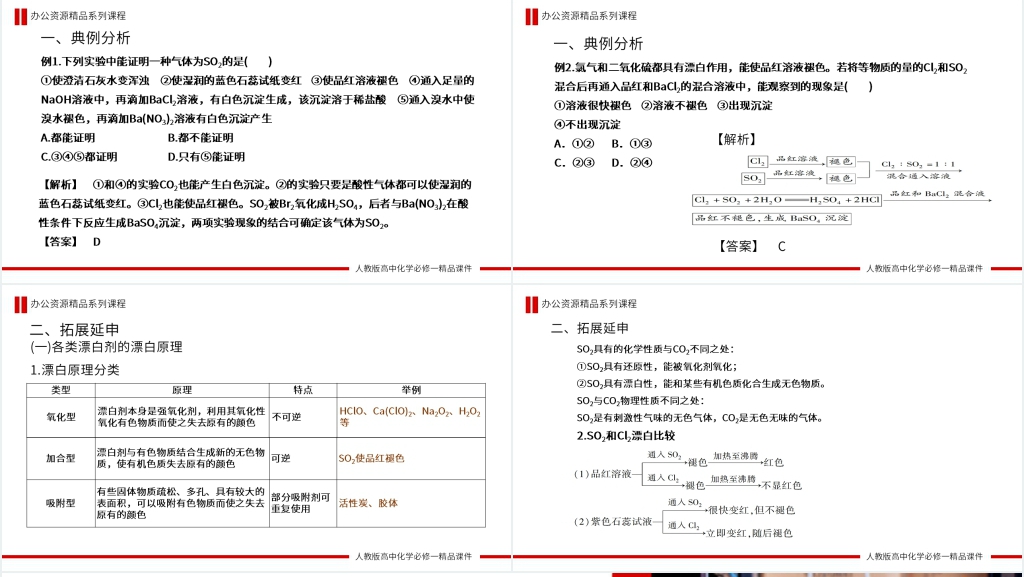Click the table header 类型
The height and width of the screenshot is (577, 1024).
(x=61, y=390)
